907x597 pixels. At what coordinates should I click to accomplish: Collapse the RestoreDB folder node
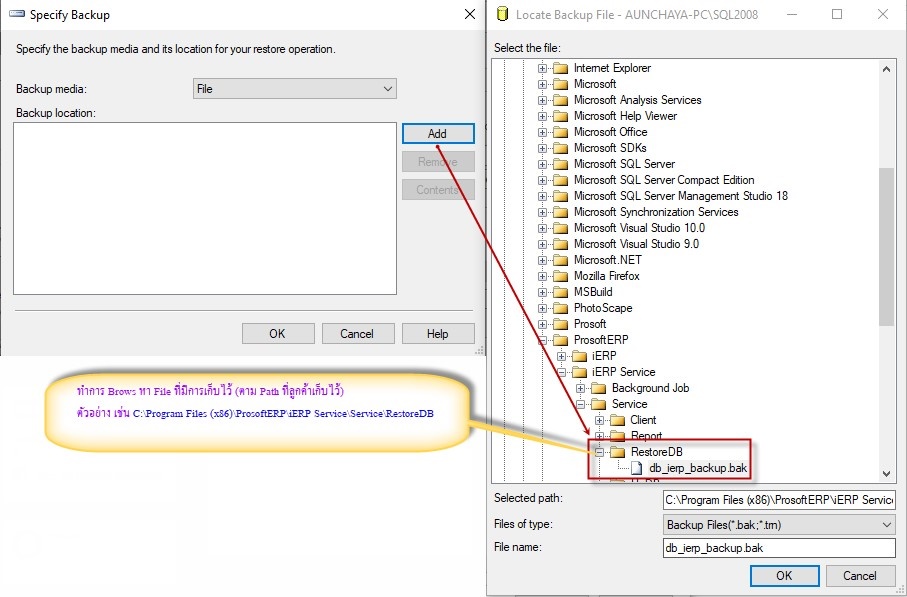tap(599, 452)
